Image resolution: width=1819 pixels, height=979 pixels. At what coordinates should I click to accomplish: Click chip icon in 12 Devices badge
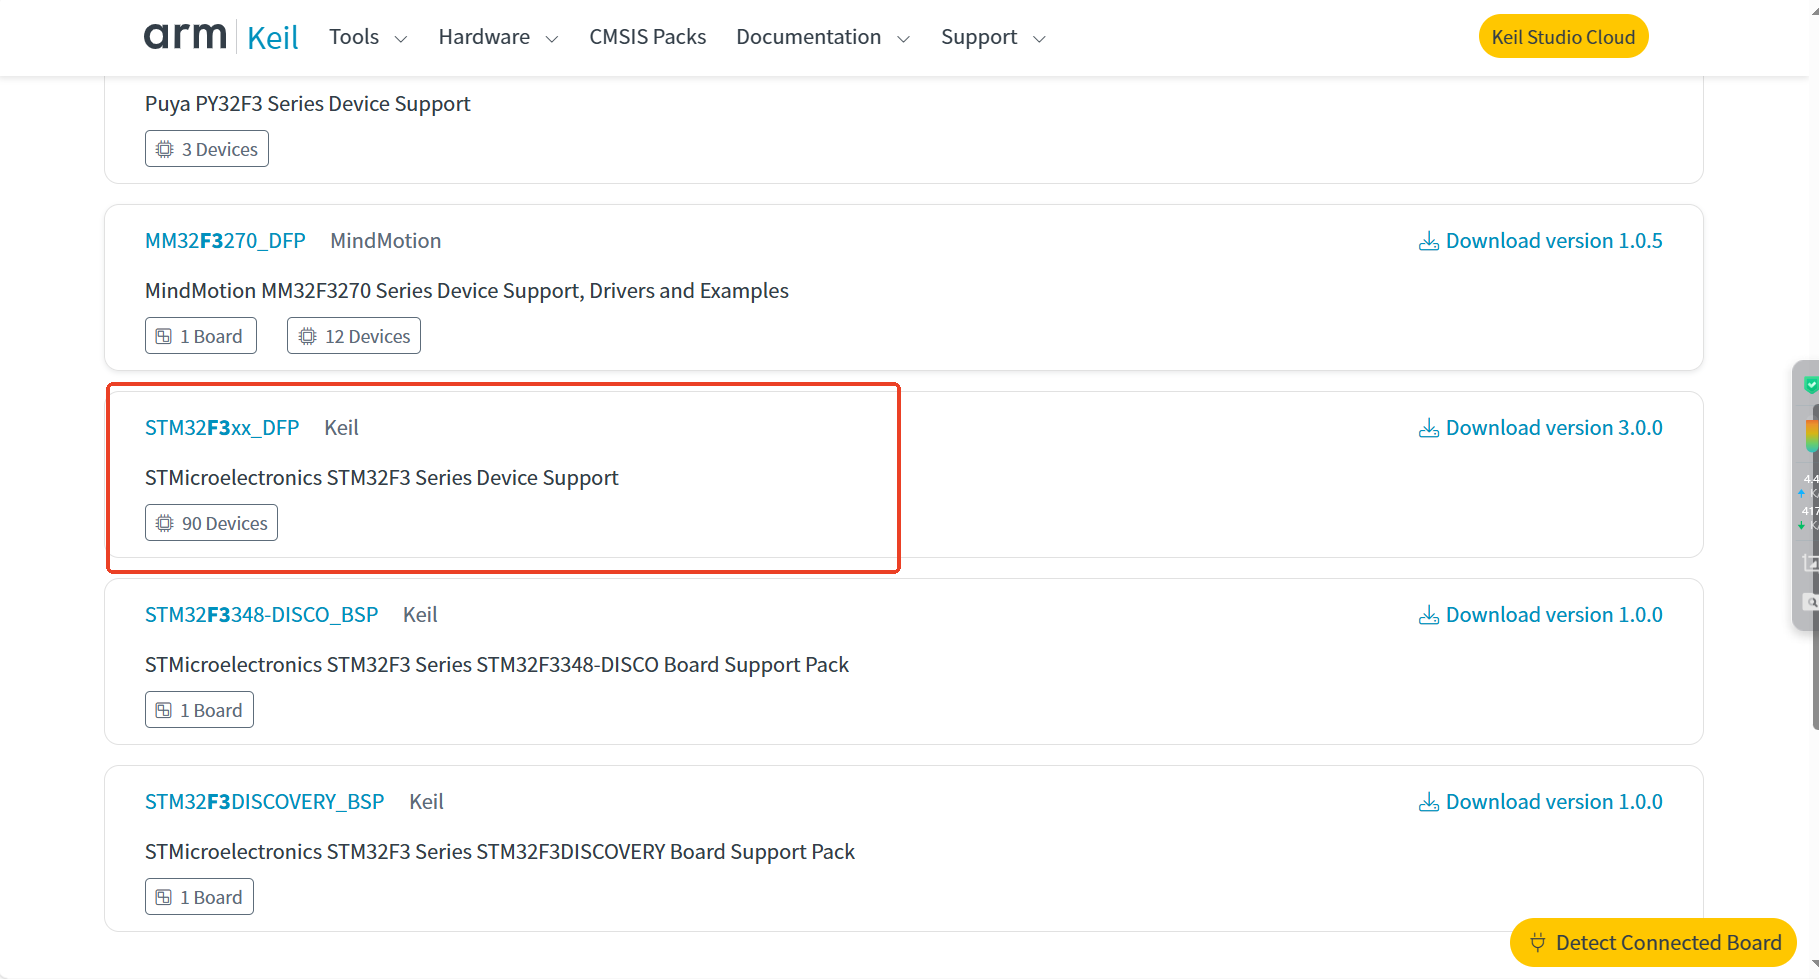[x=308, y=336]
